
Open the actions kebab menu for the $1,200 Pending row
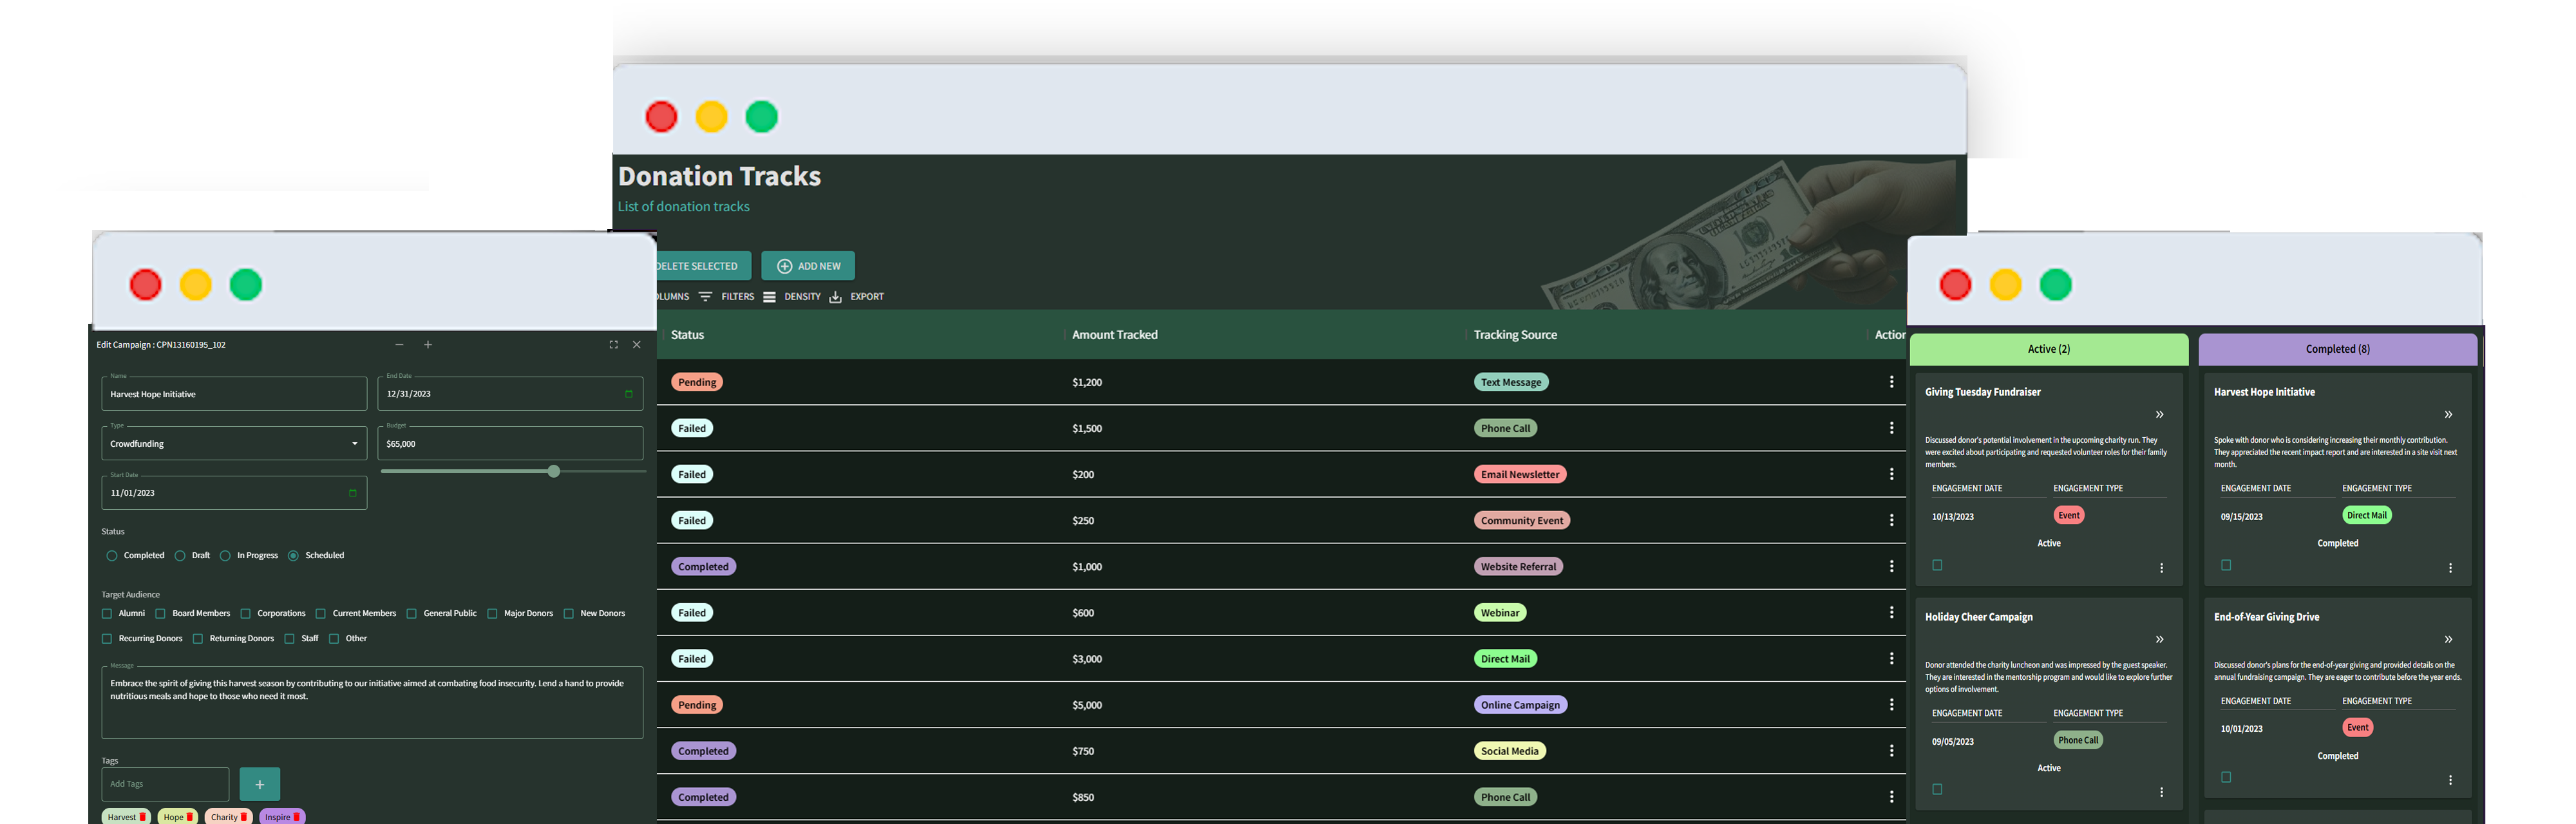pos(1892,381)
